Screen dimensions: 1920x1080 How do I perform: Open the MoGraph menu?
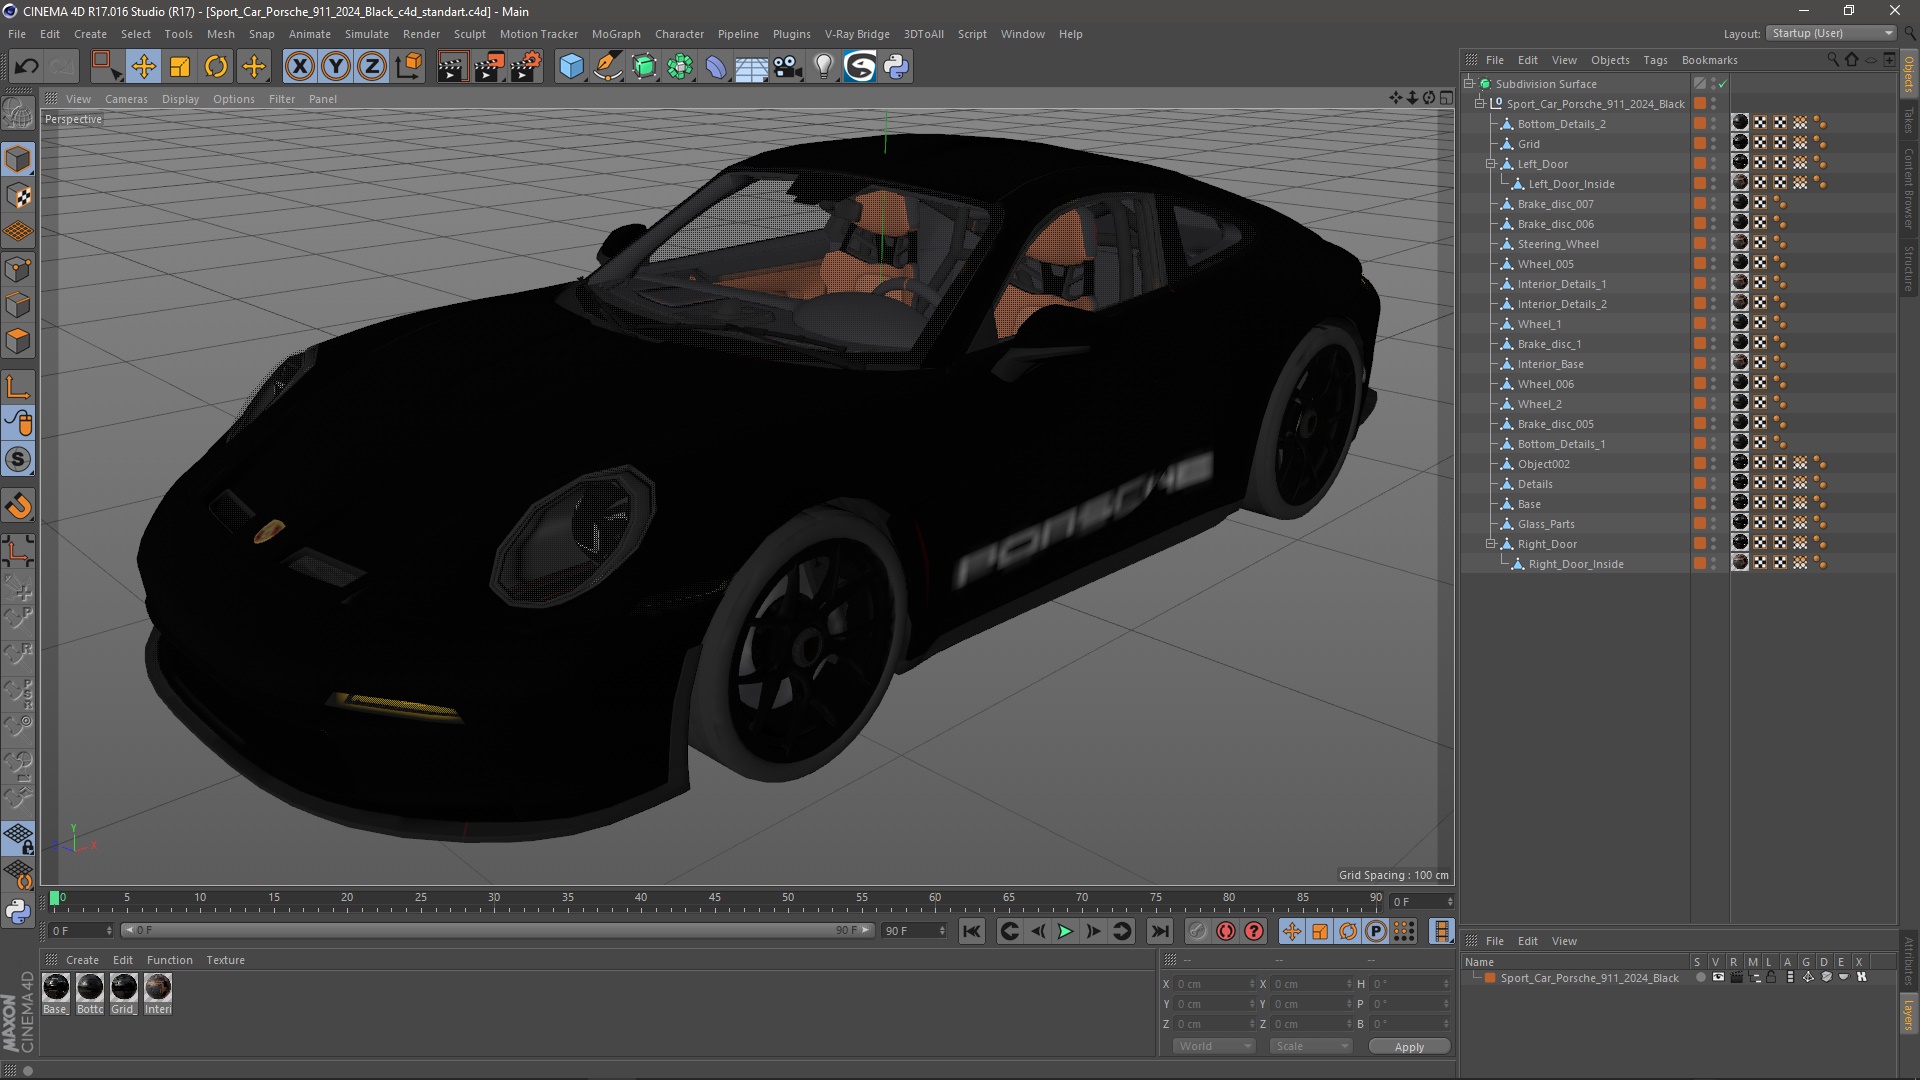pyautogui.click(x=616, y=34)
